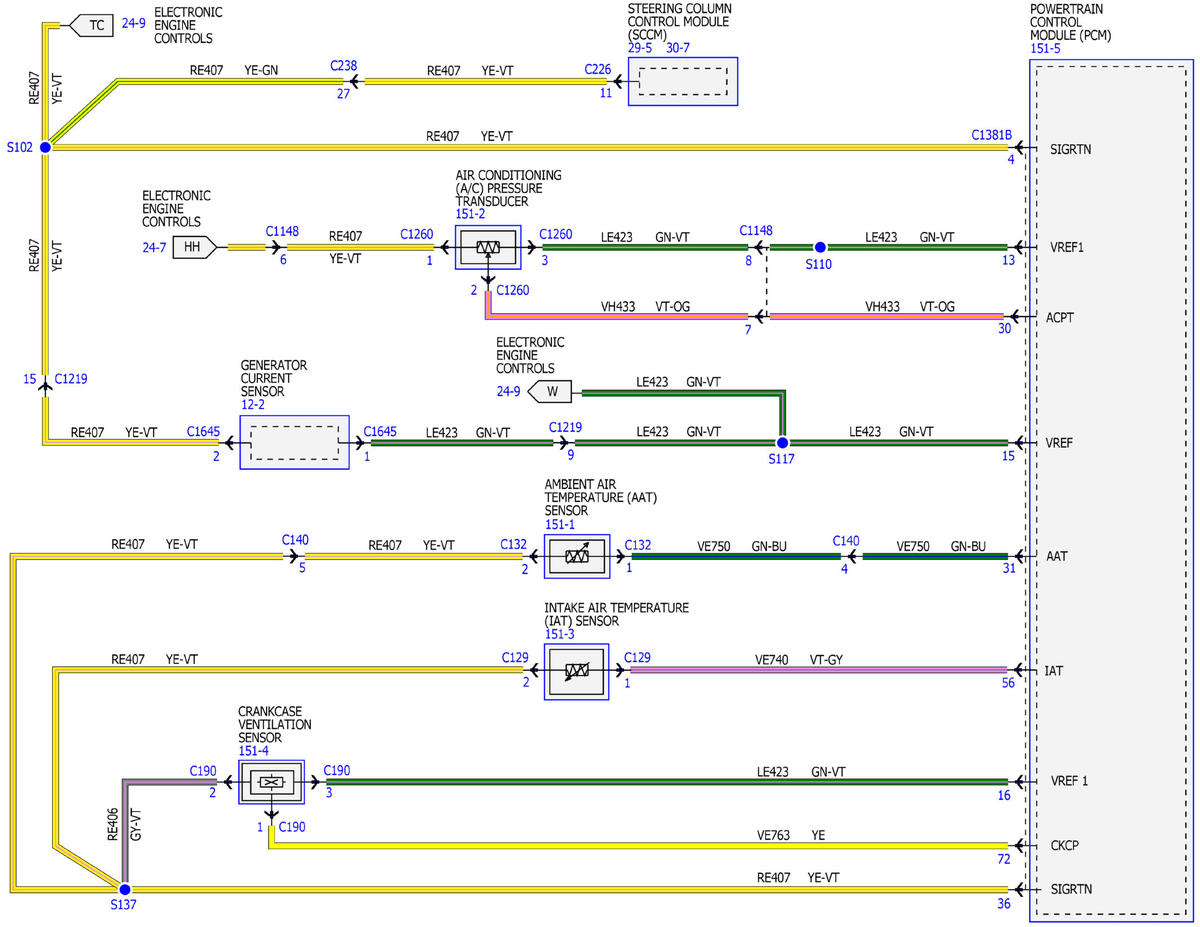The image size is (1200, 927).
Task: Click the TC off-page connector symbol
Action: click(x=94, y=25)
